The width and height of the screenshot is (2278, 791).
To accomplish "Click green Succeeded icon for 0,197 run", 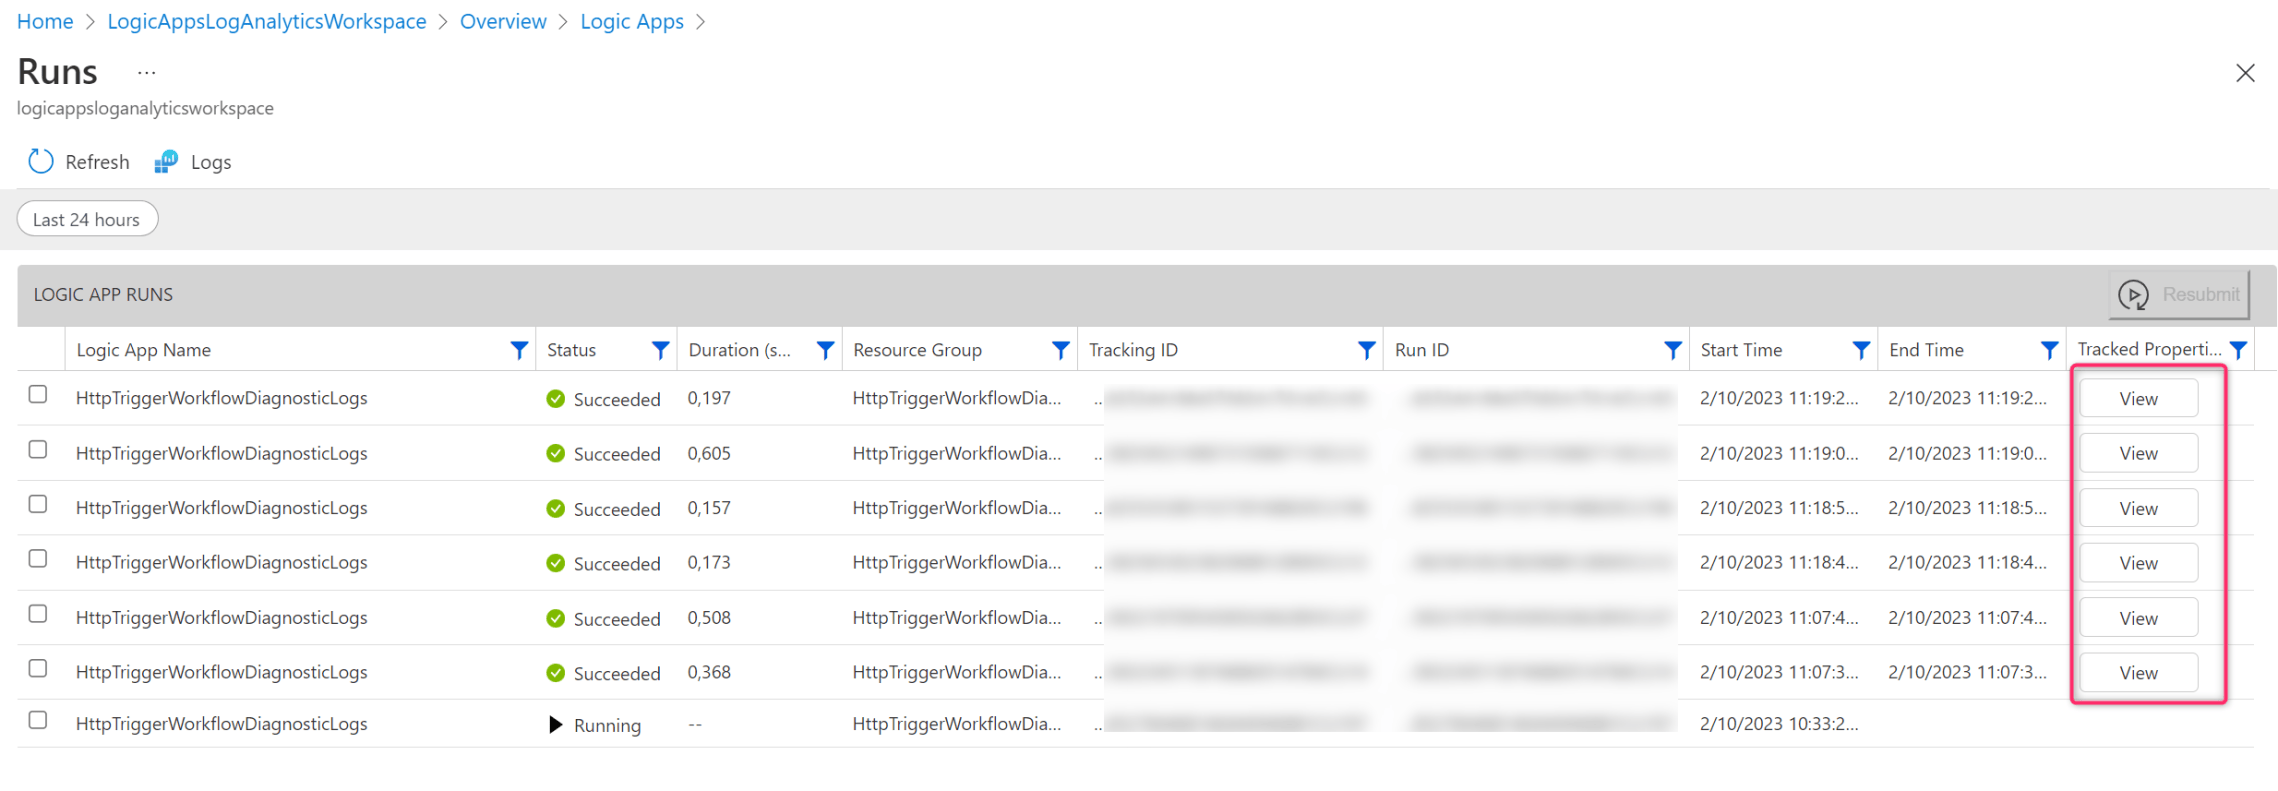I will [x=556, y=399].
